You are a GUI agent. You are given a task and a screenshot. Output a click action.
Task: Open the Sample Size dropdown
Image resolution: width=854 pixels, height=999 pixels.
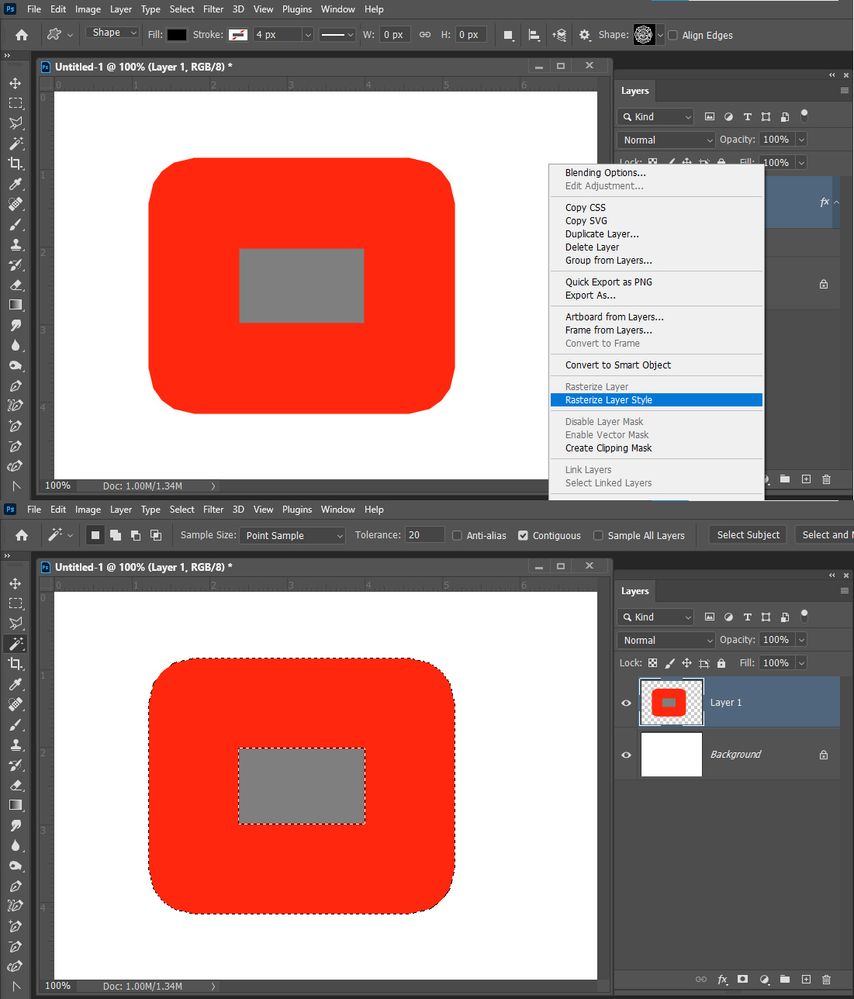tap(293, 535)
